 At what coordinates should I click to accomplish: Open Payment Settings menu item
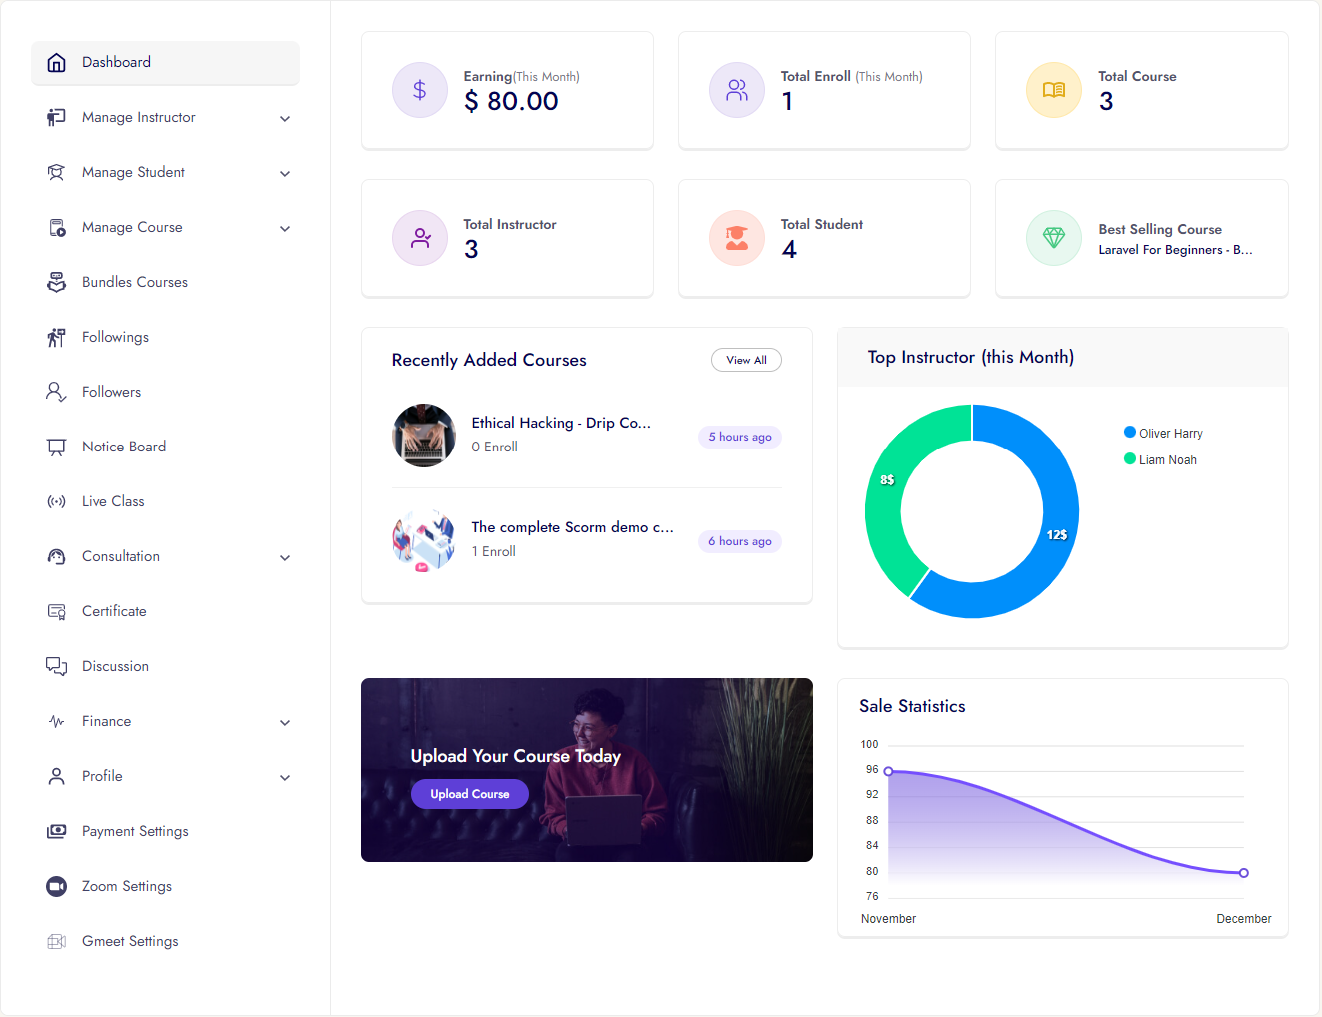tap(135, 832)
